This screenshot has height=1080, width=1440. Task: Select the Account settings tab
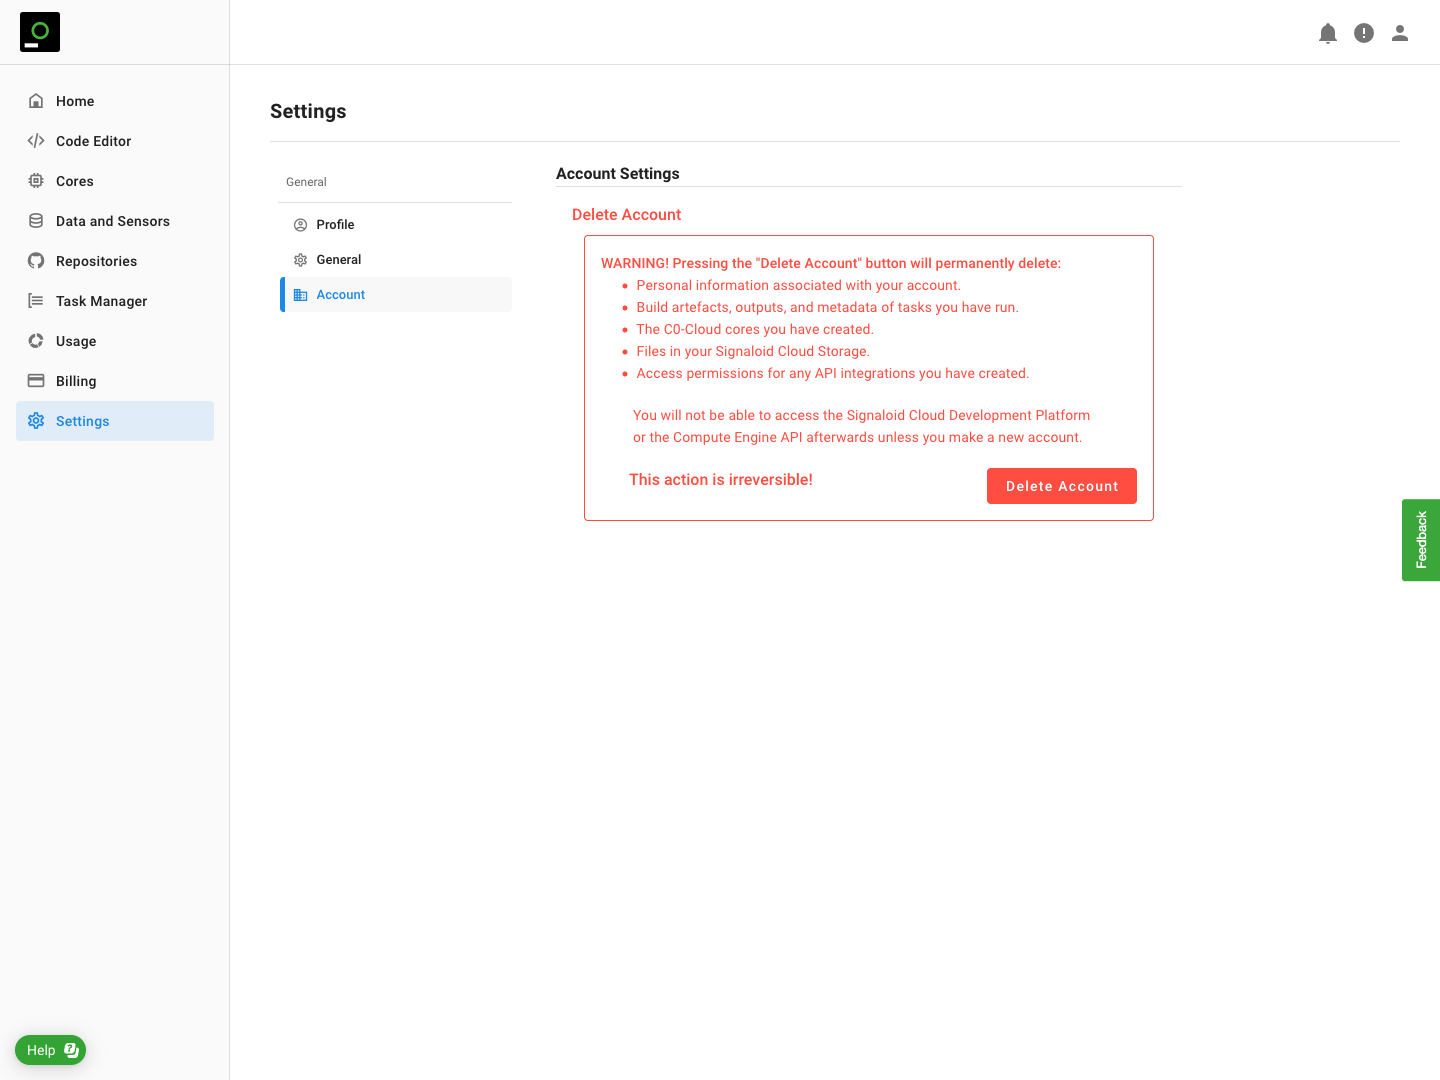(341, 295)
